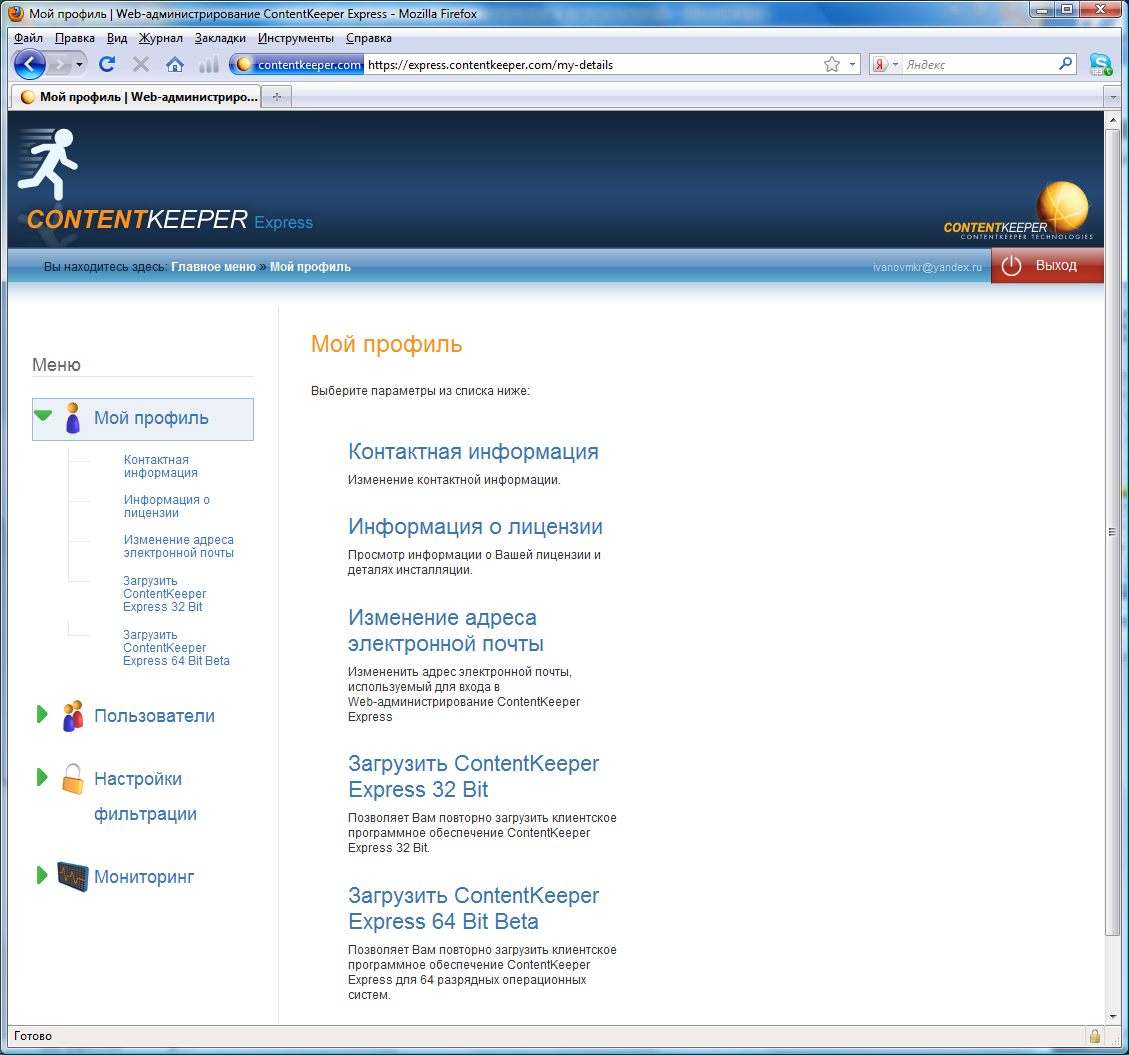Open the Журнал menu
This screenshot has height=1055, width=1129.
point(161,38)
